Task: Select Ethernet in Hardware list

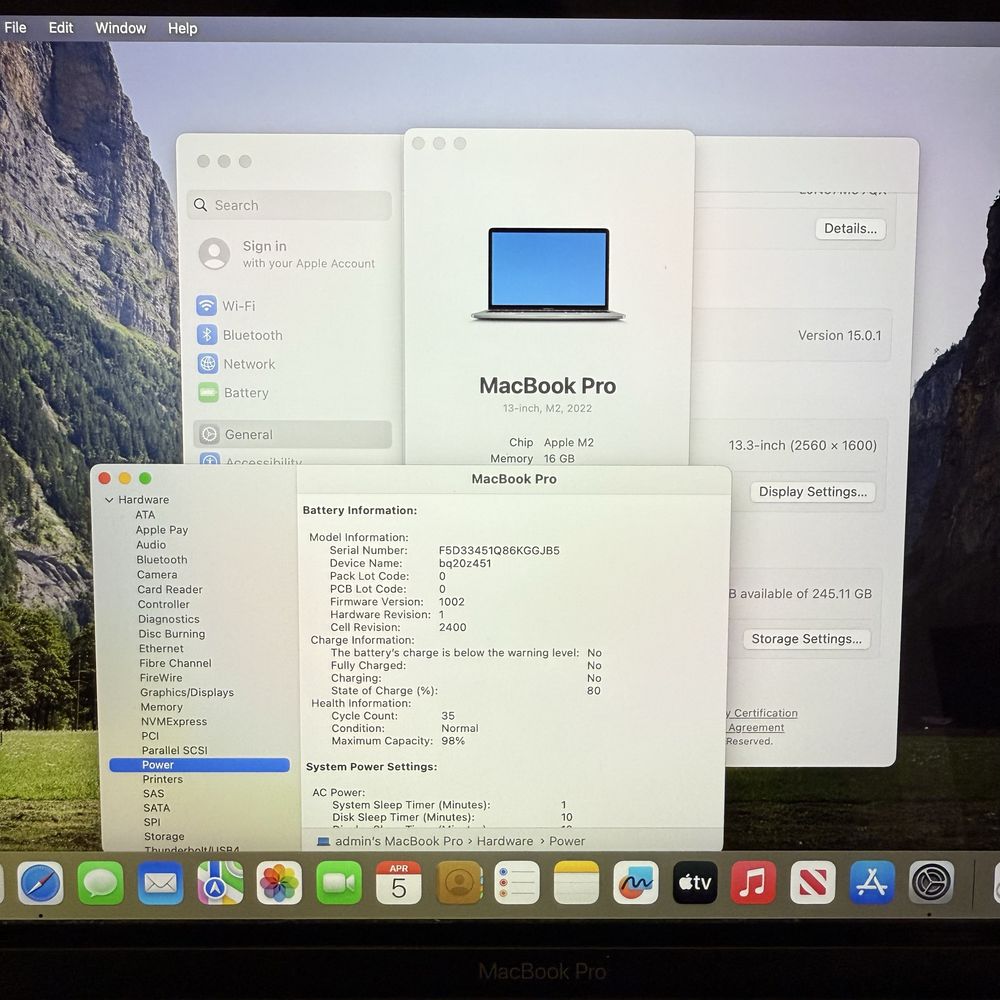Action: pyautogui.click(x=161, y=649)
